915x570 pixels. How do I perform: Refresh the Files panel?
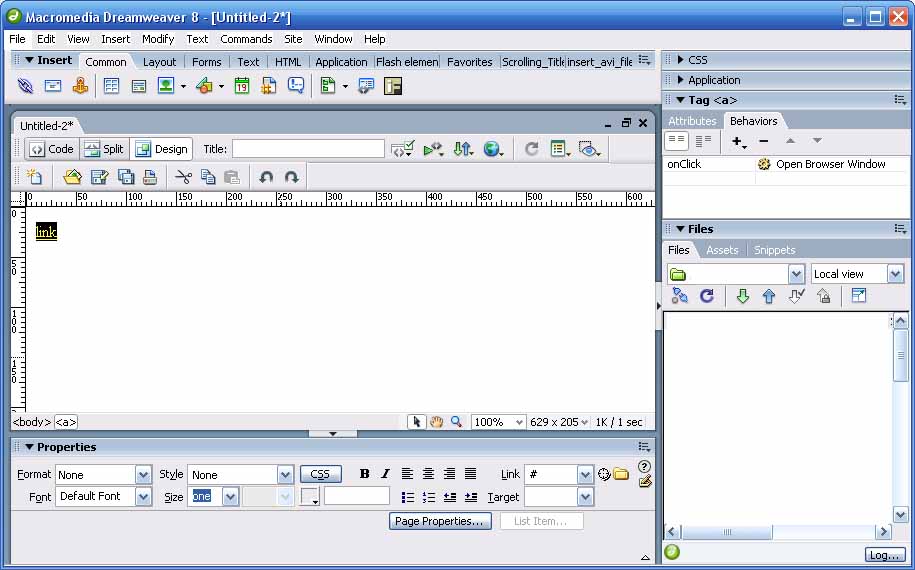[707, 296]
